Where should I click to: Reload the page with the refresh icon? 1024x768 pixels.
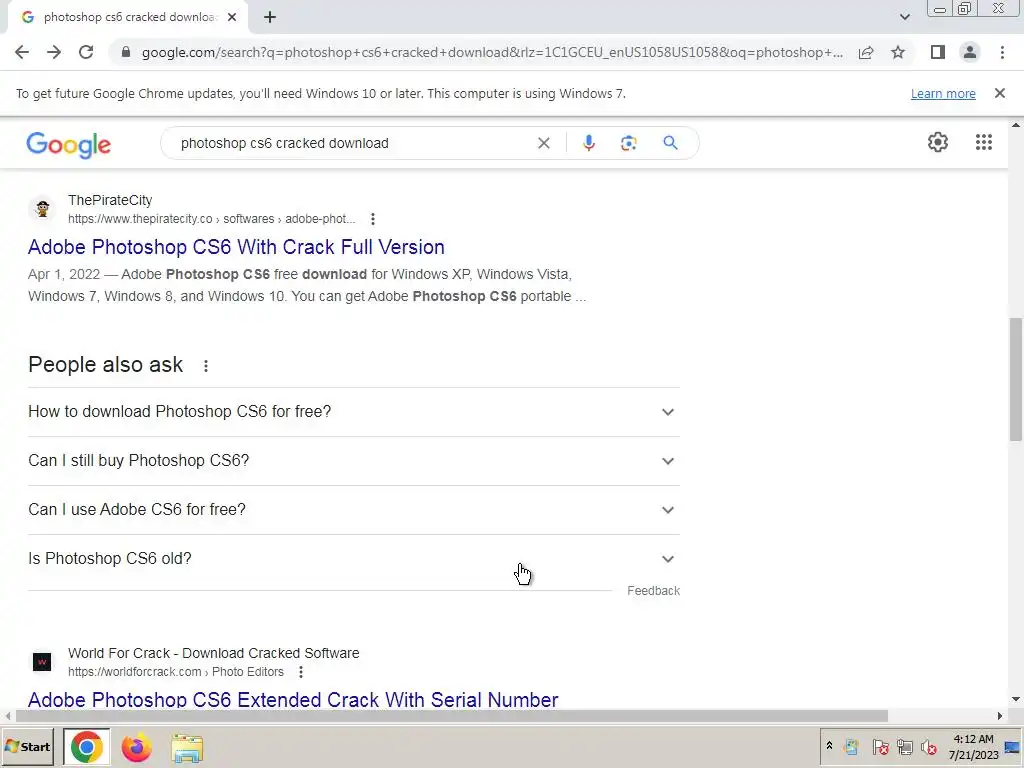point(86,52)
